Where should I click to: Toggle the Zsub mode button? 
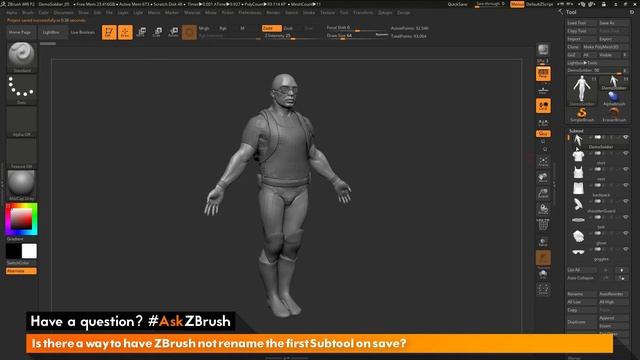288,28
